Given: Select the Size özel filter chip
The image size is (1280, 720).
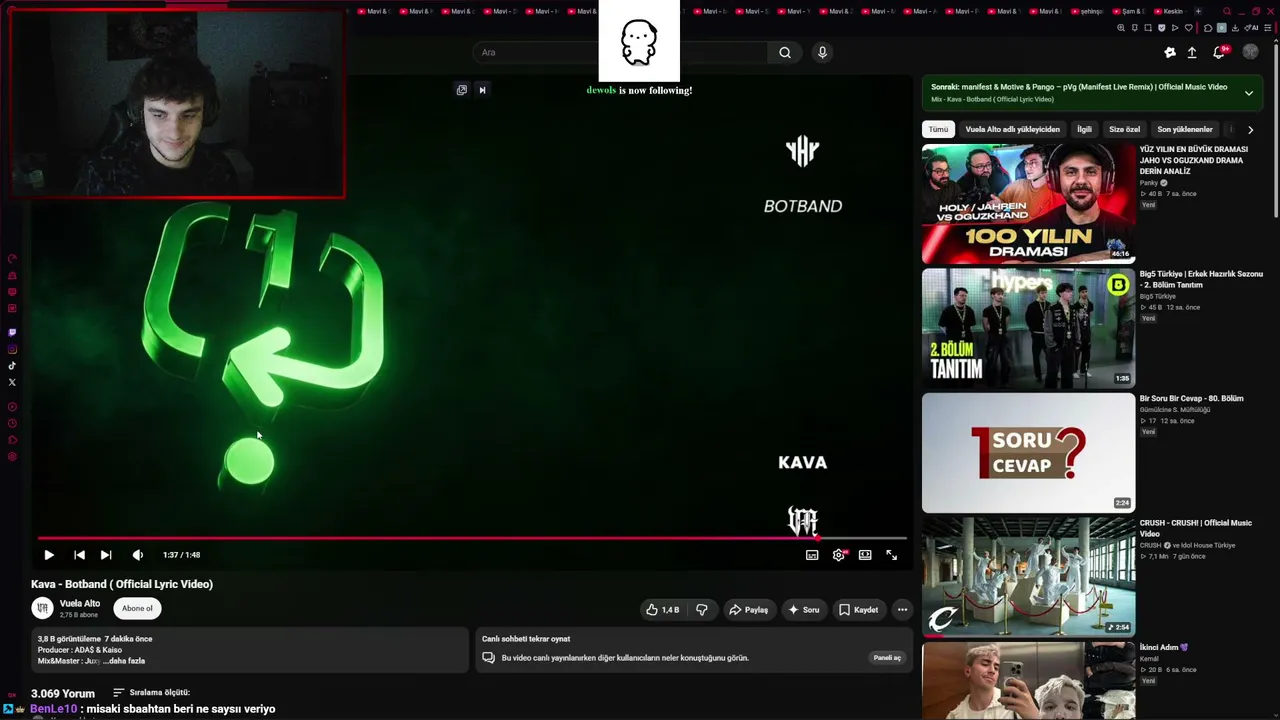Looking at the screenshot, I should point(1124,129).
